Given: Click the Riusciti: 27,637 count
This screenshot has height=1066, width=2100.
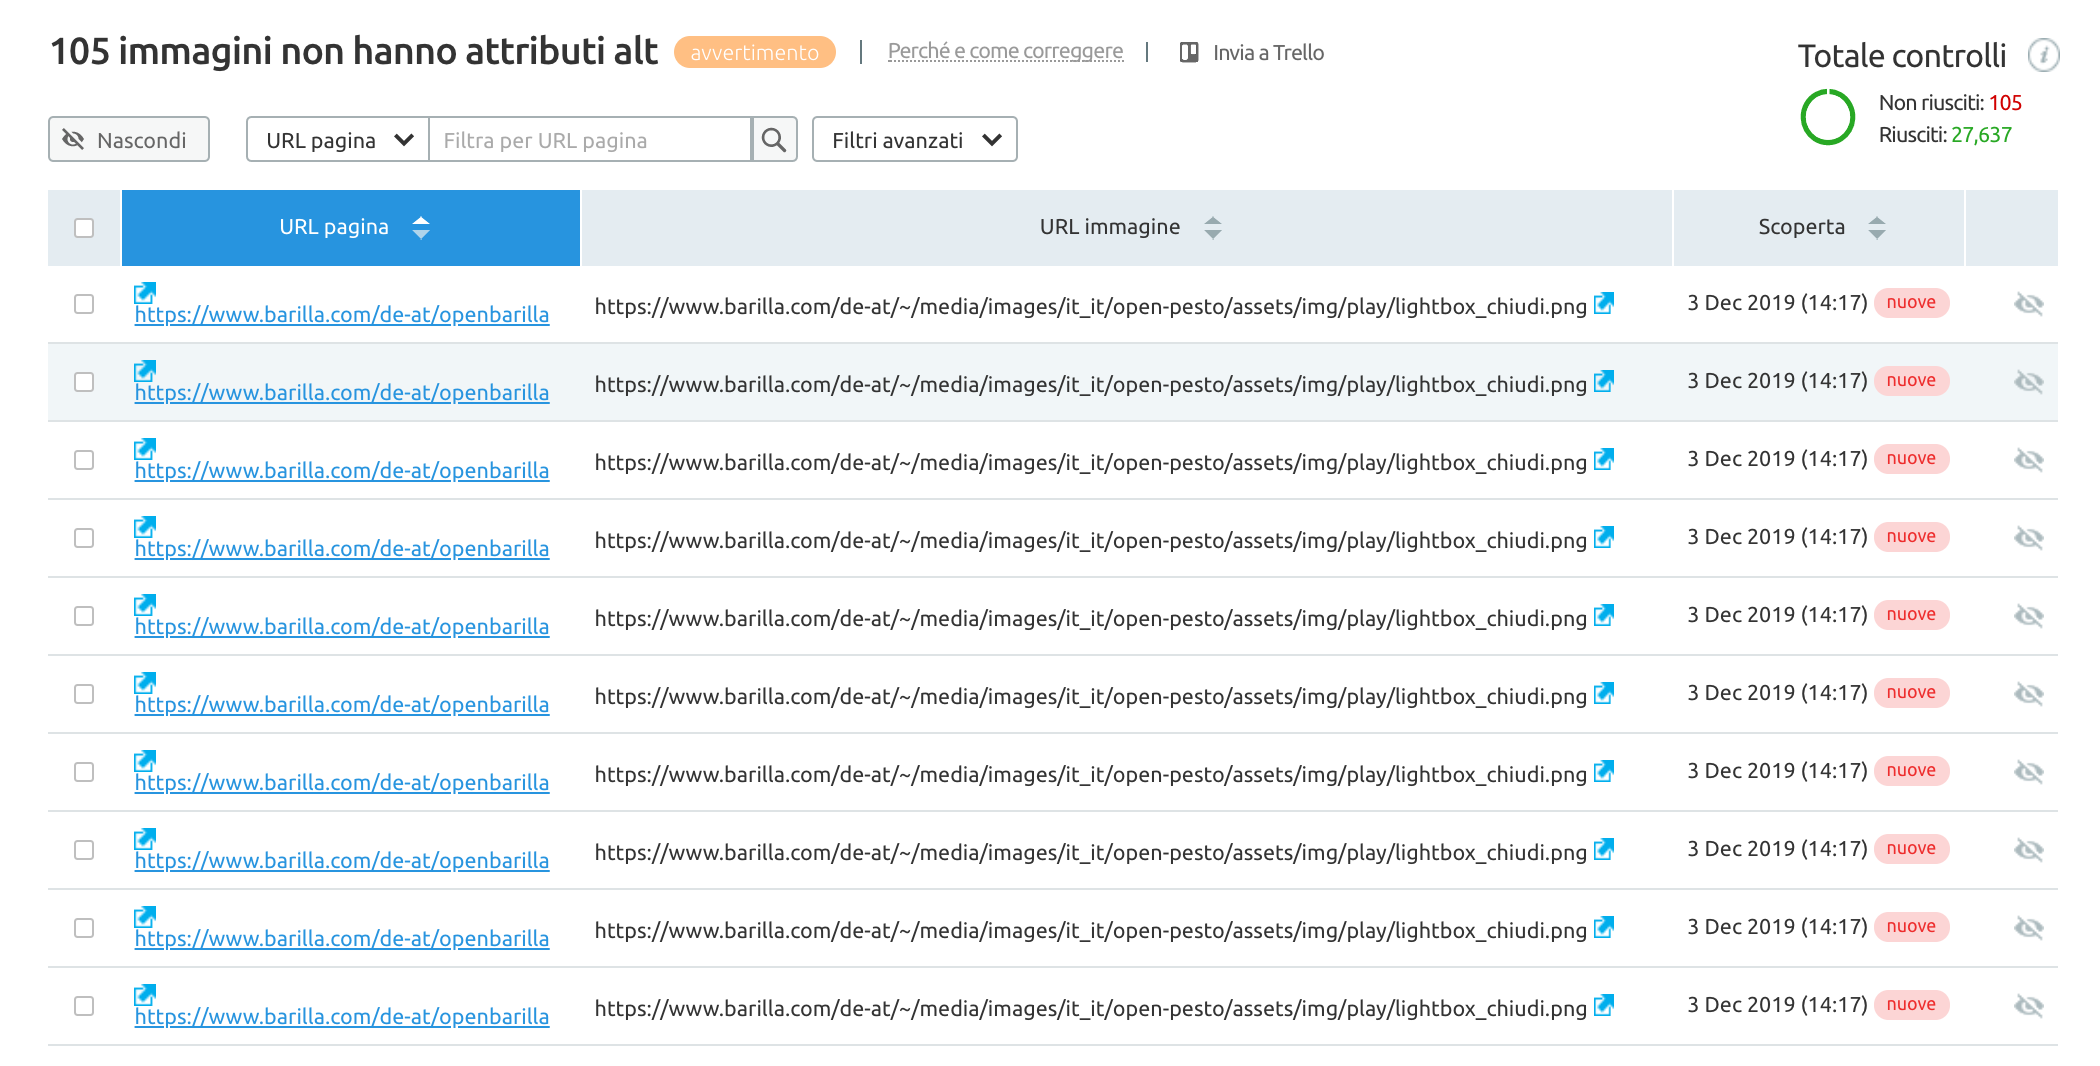Looking at the screenshot, I should (x=1945, y=135).
